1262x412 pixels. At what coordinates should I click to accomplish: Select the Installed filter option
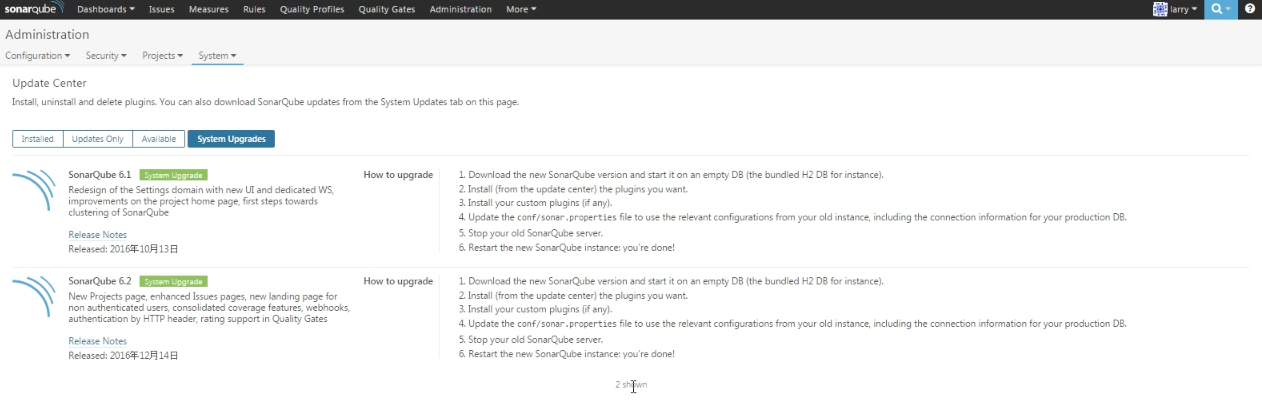pyautogui.click(x=38, y=139)
